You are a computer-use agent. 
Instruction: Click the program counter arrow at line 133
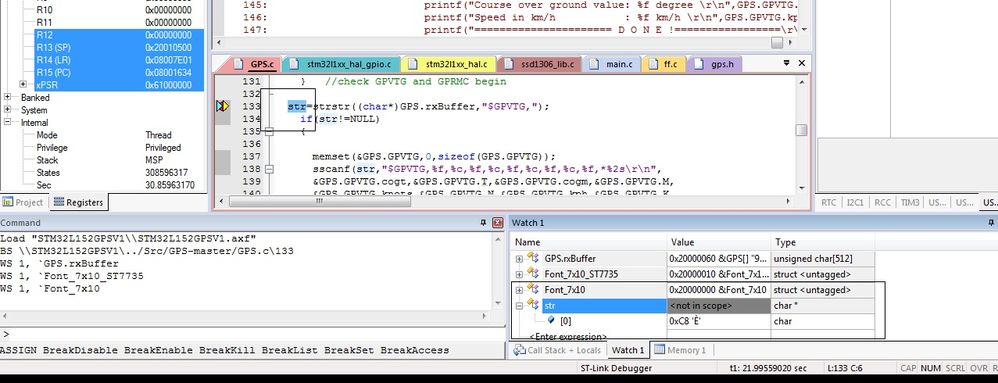coord(222,106)
